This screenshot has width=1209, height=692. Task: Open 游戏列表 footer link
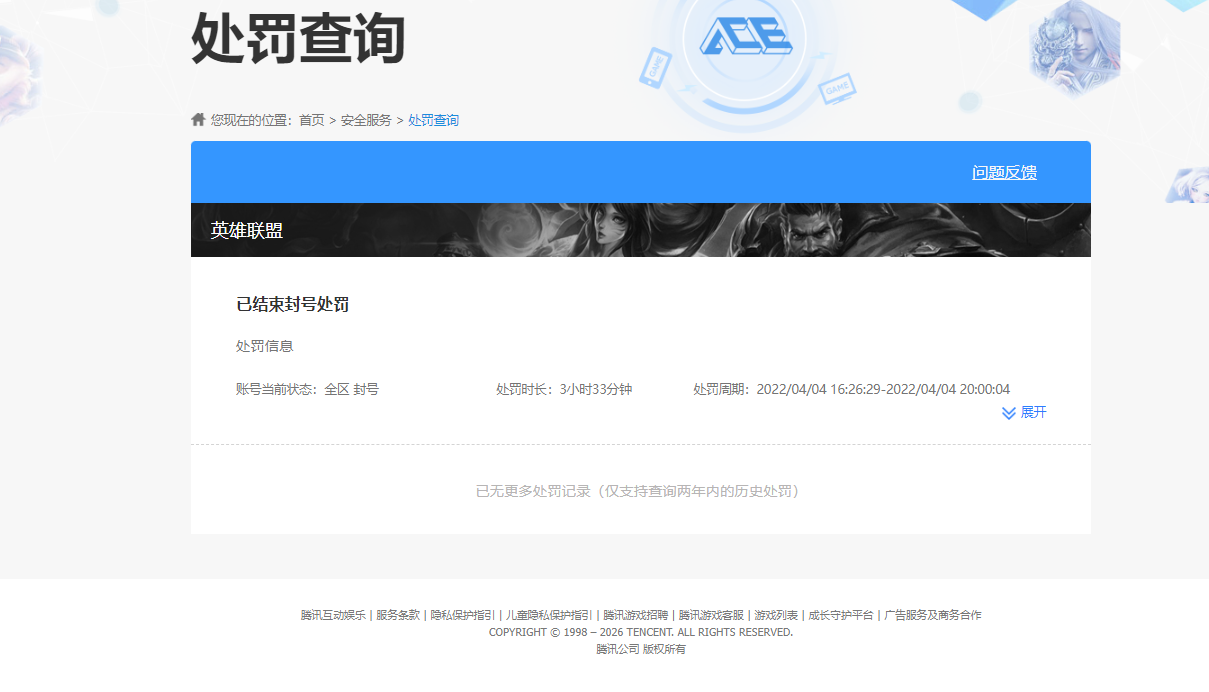pos(776,615)
